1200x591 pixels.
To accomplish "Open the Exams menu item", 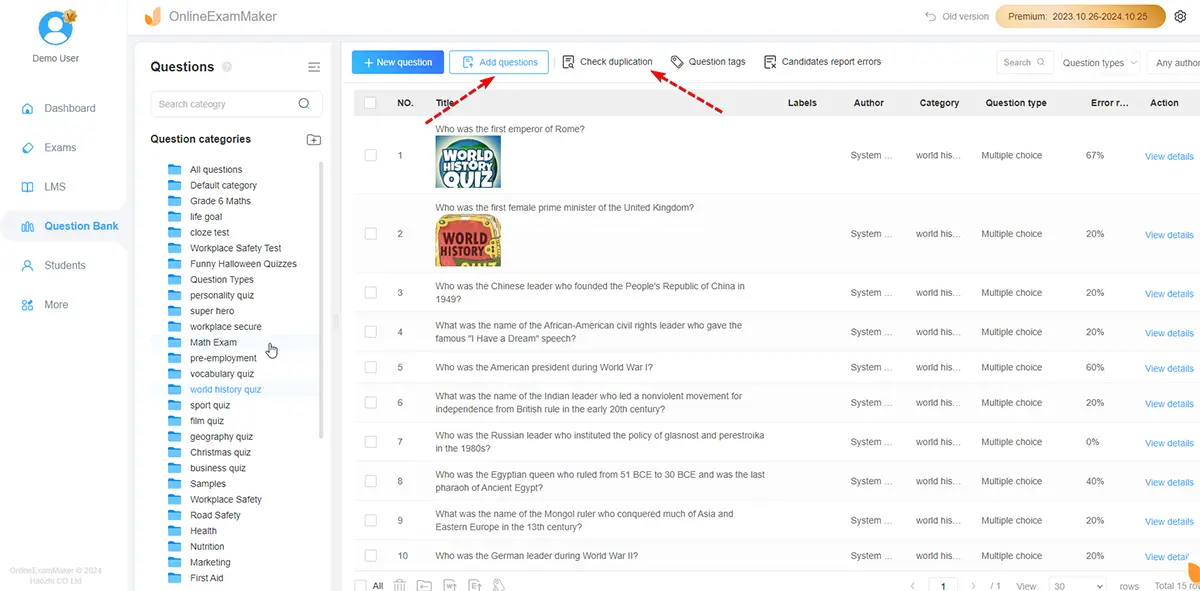I will coord(60,147).
